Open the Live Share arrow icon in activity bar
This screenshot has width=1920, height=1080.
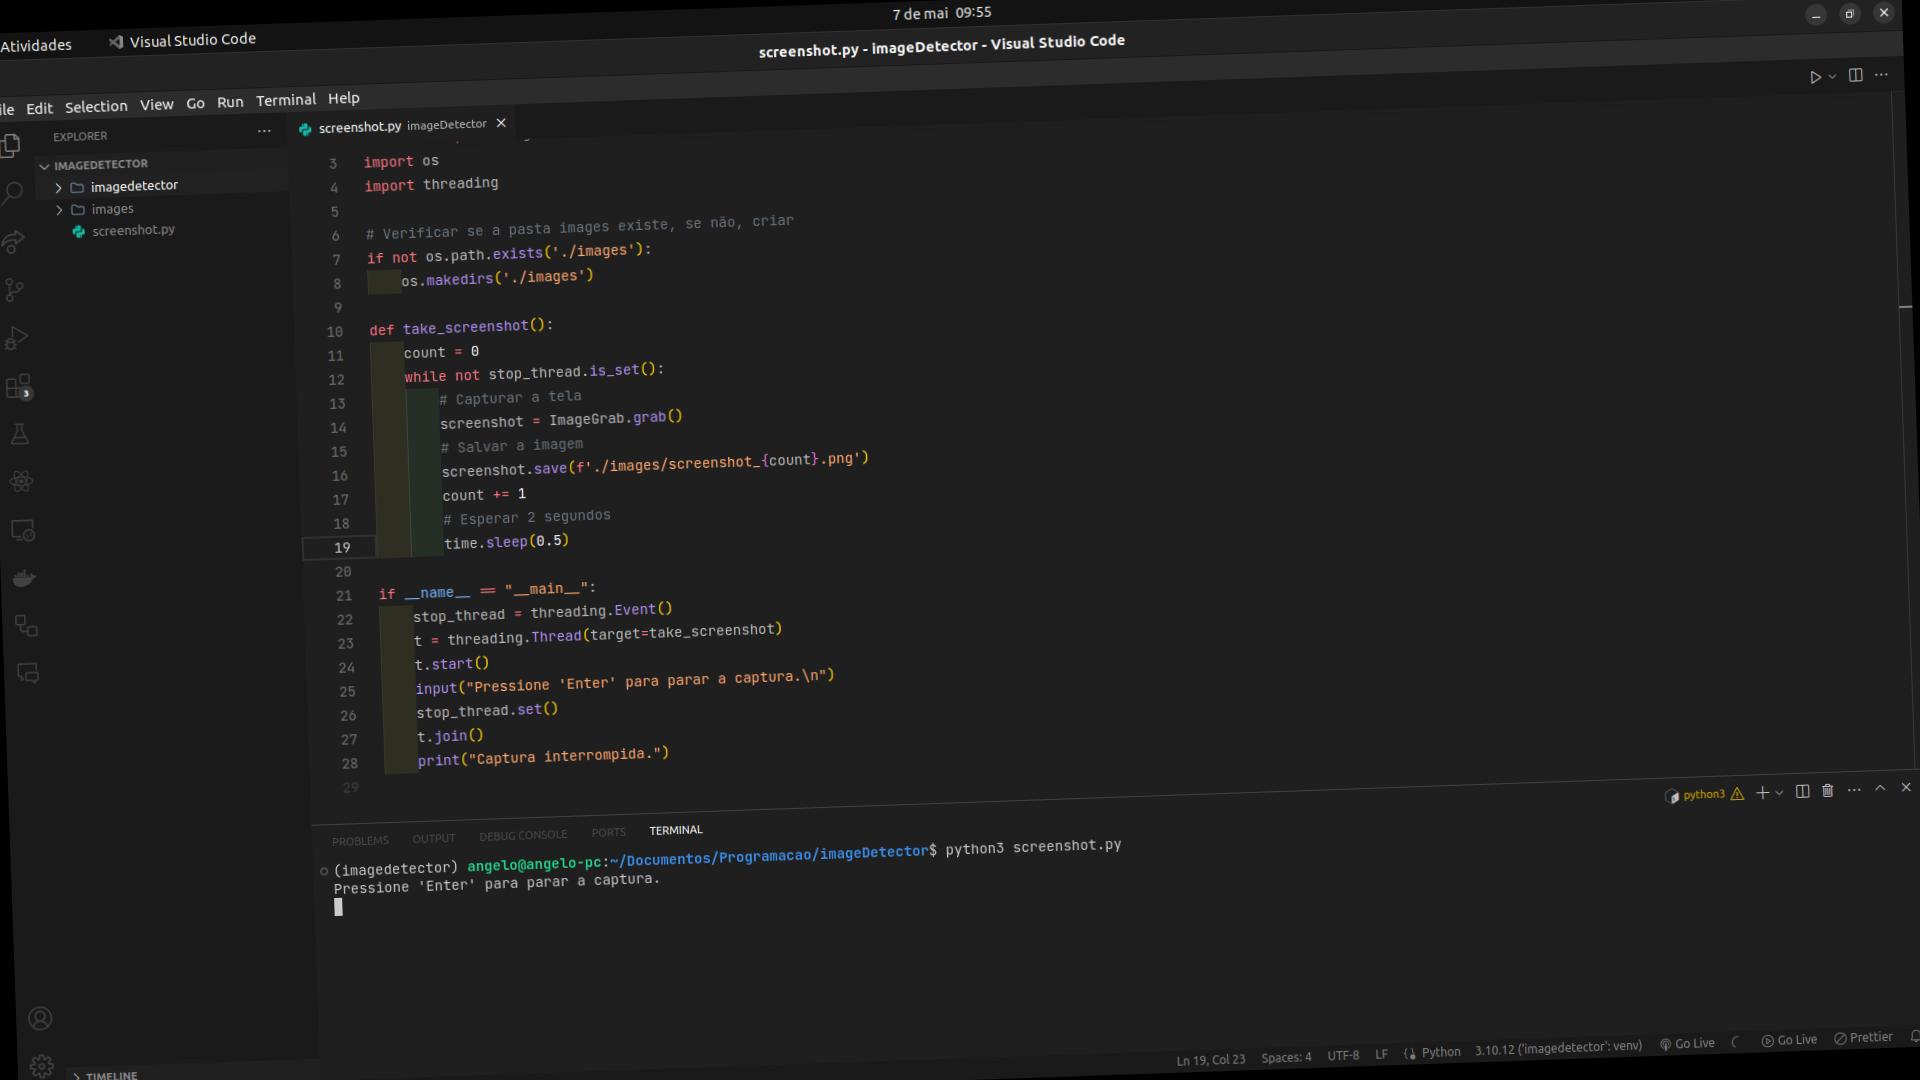(x=13, y=242)
